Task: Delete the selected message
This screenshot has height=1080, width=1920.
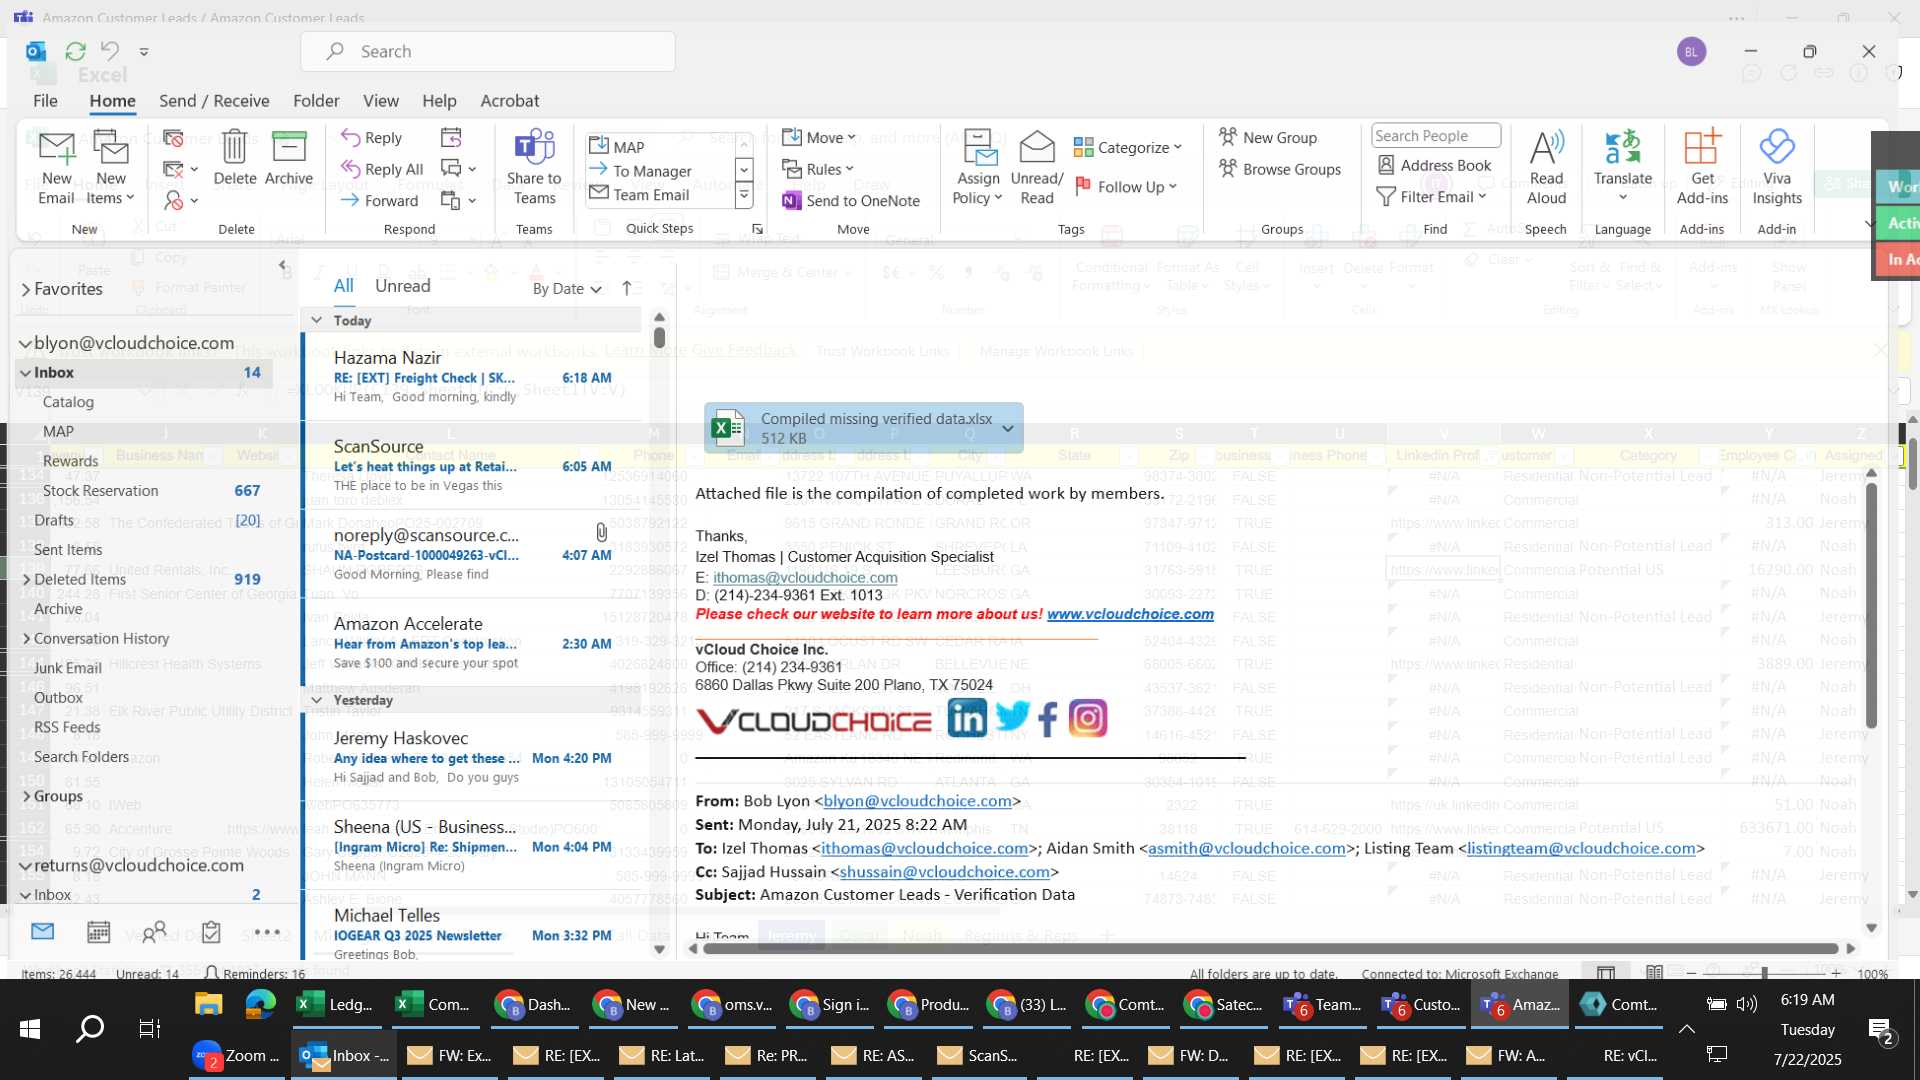Action: [235, 158]
